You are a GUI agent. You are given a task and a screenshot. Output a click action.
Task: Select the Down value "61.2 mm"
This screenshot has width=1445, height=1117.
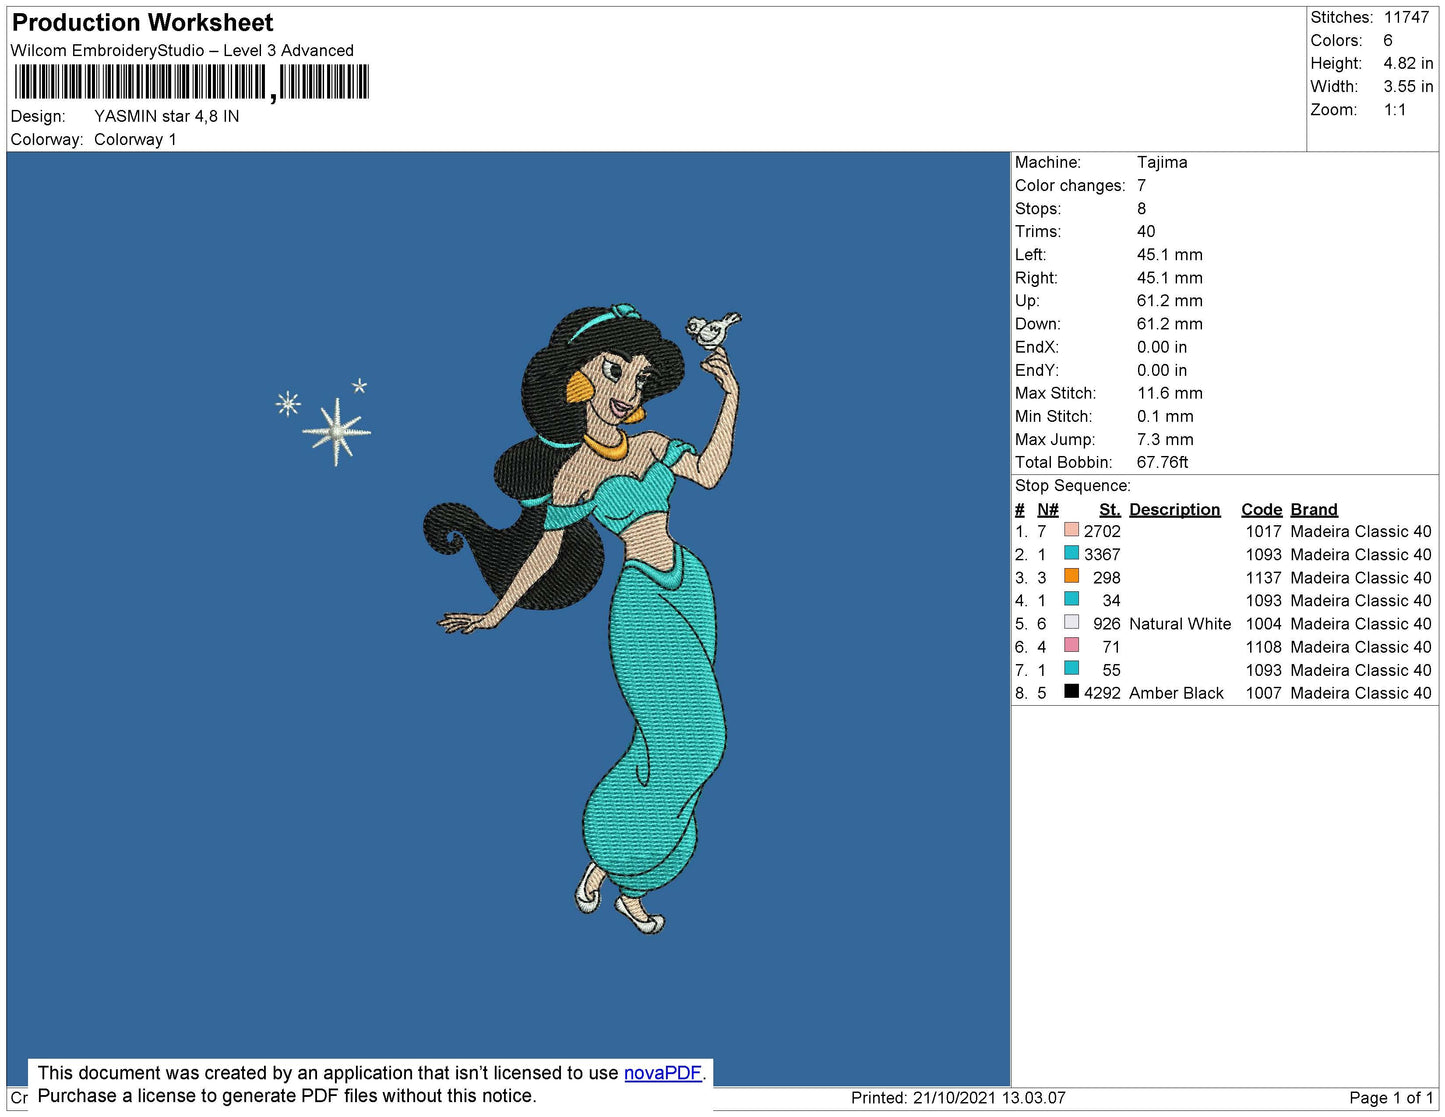coord(1170,324)
